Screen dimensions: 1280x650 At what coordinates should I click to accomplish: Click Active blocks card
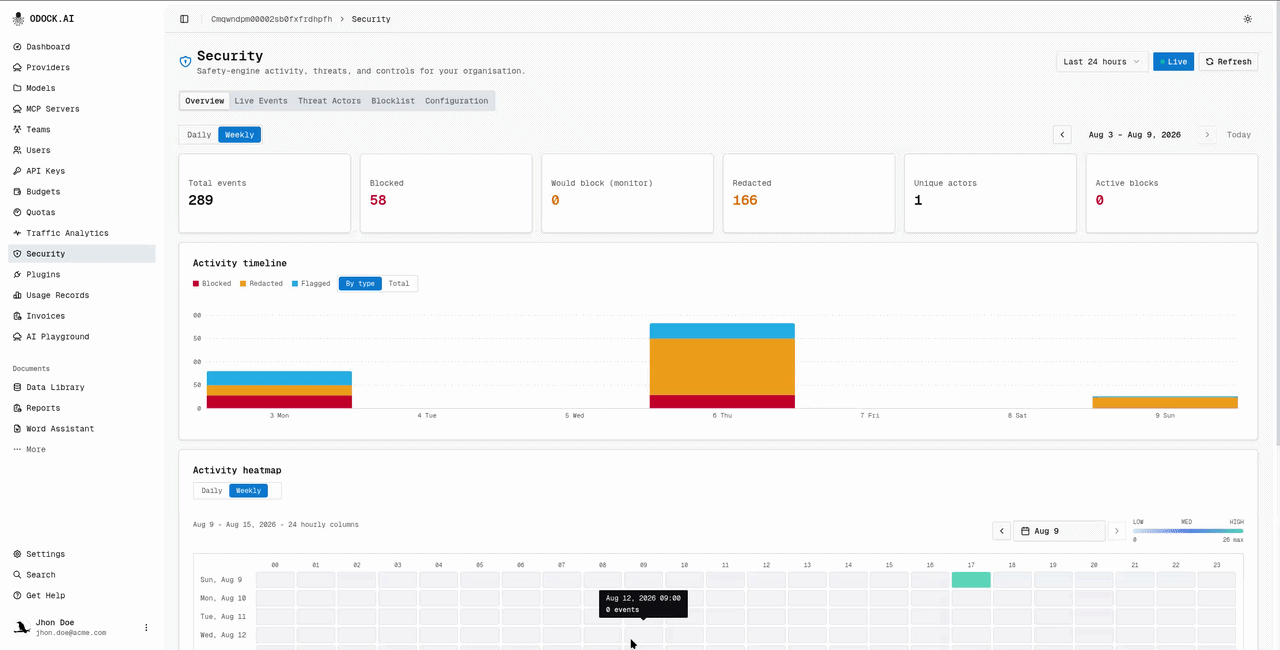tap(1172, 193)
